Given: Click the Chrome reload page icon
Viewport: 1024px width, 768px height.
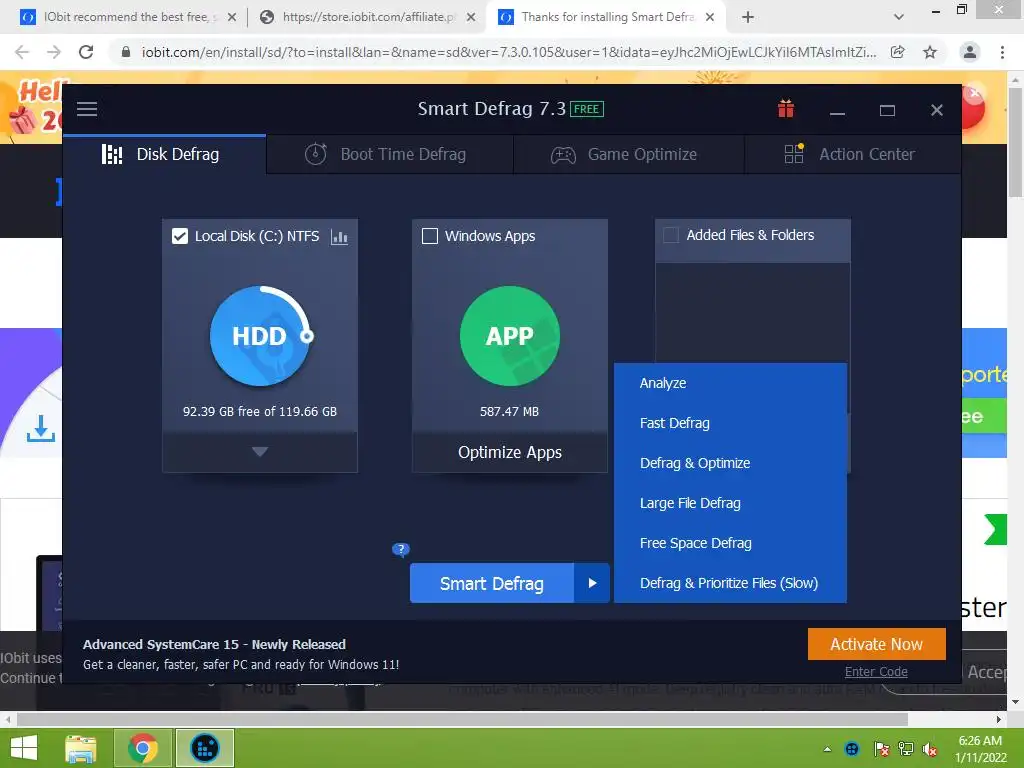Looking at the screenshot, I should (86, 52).
